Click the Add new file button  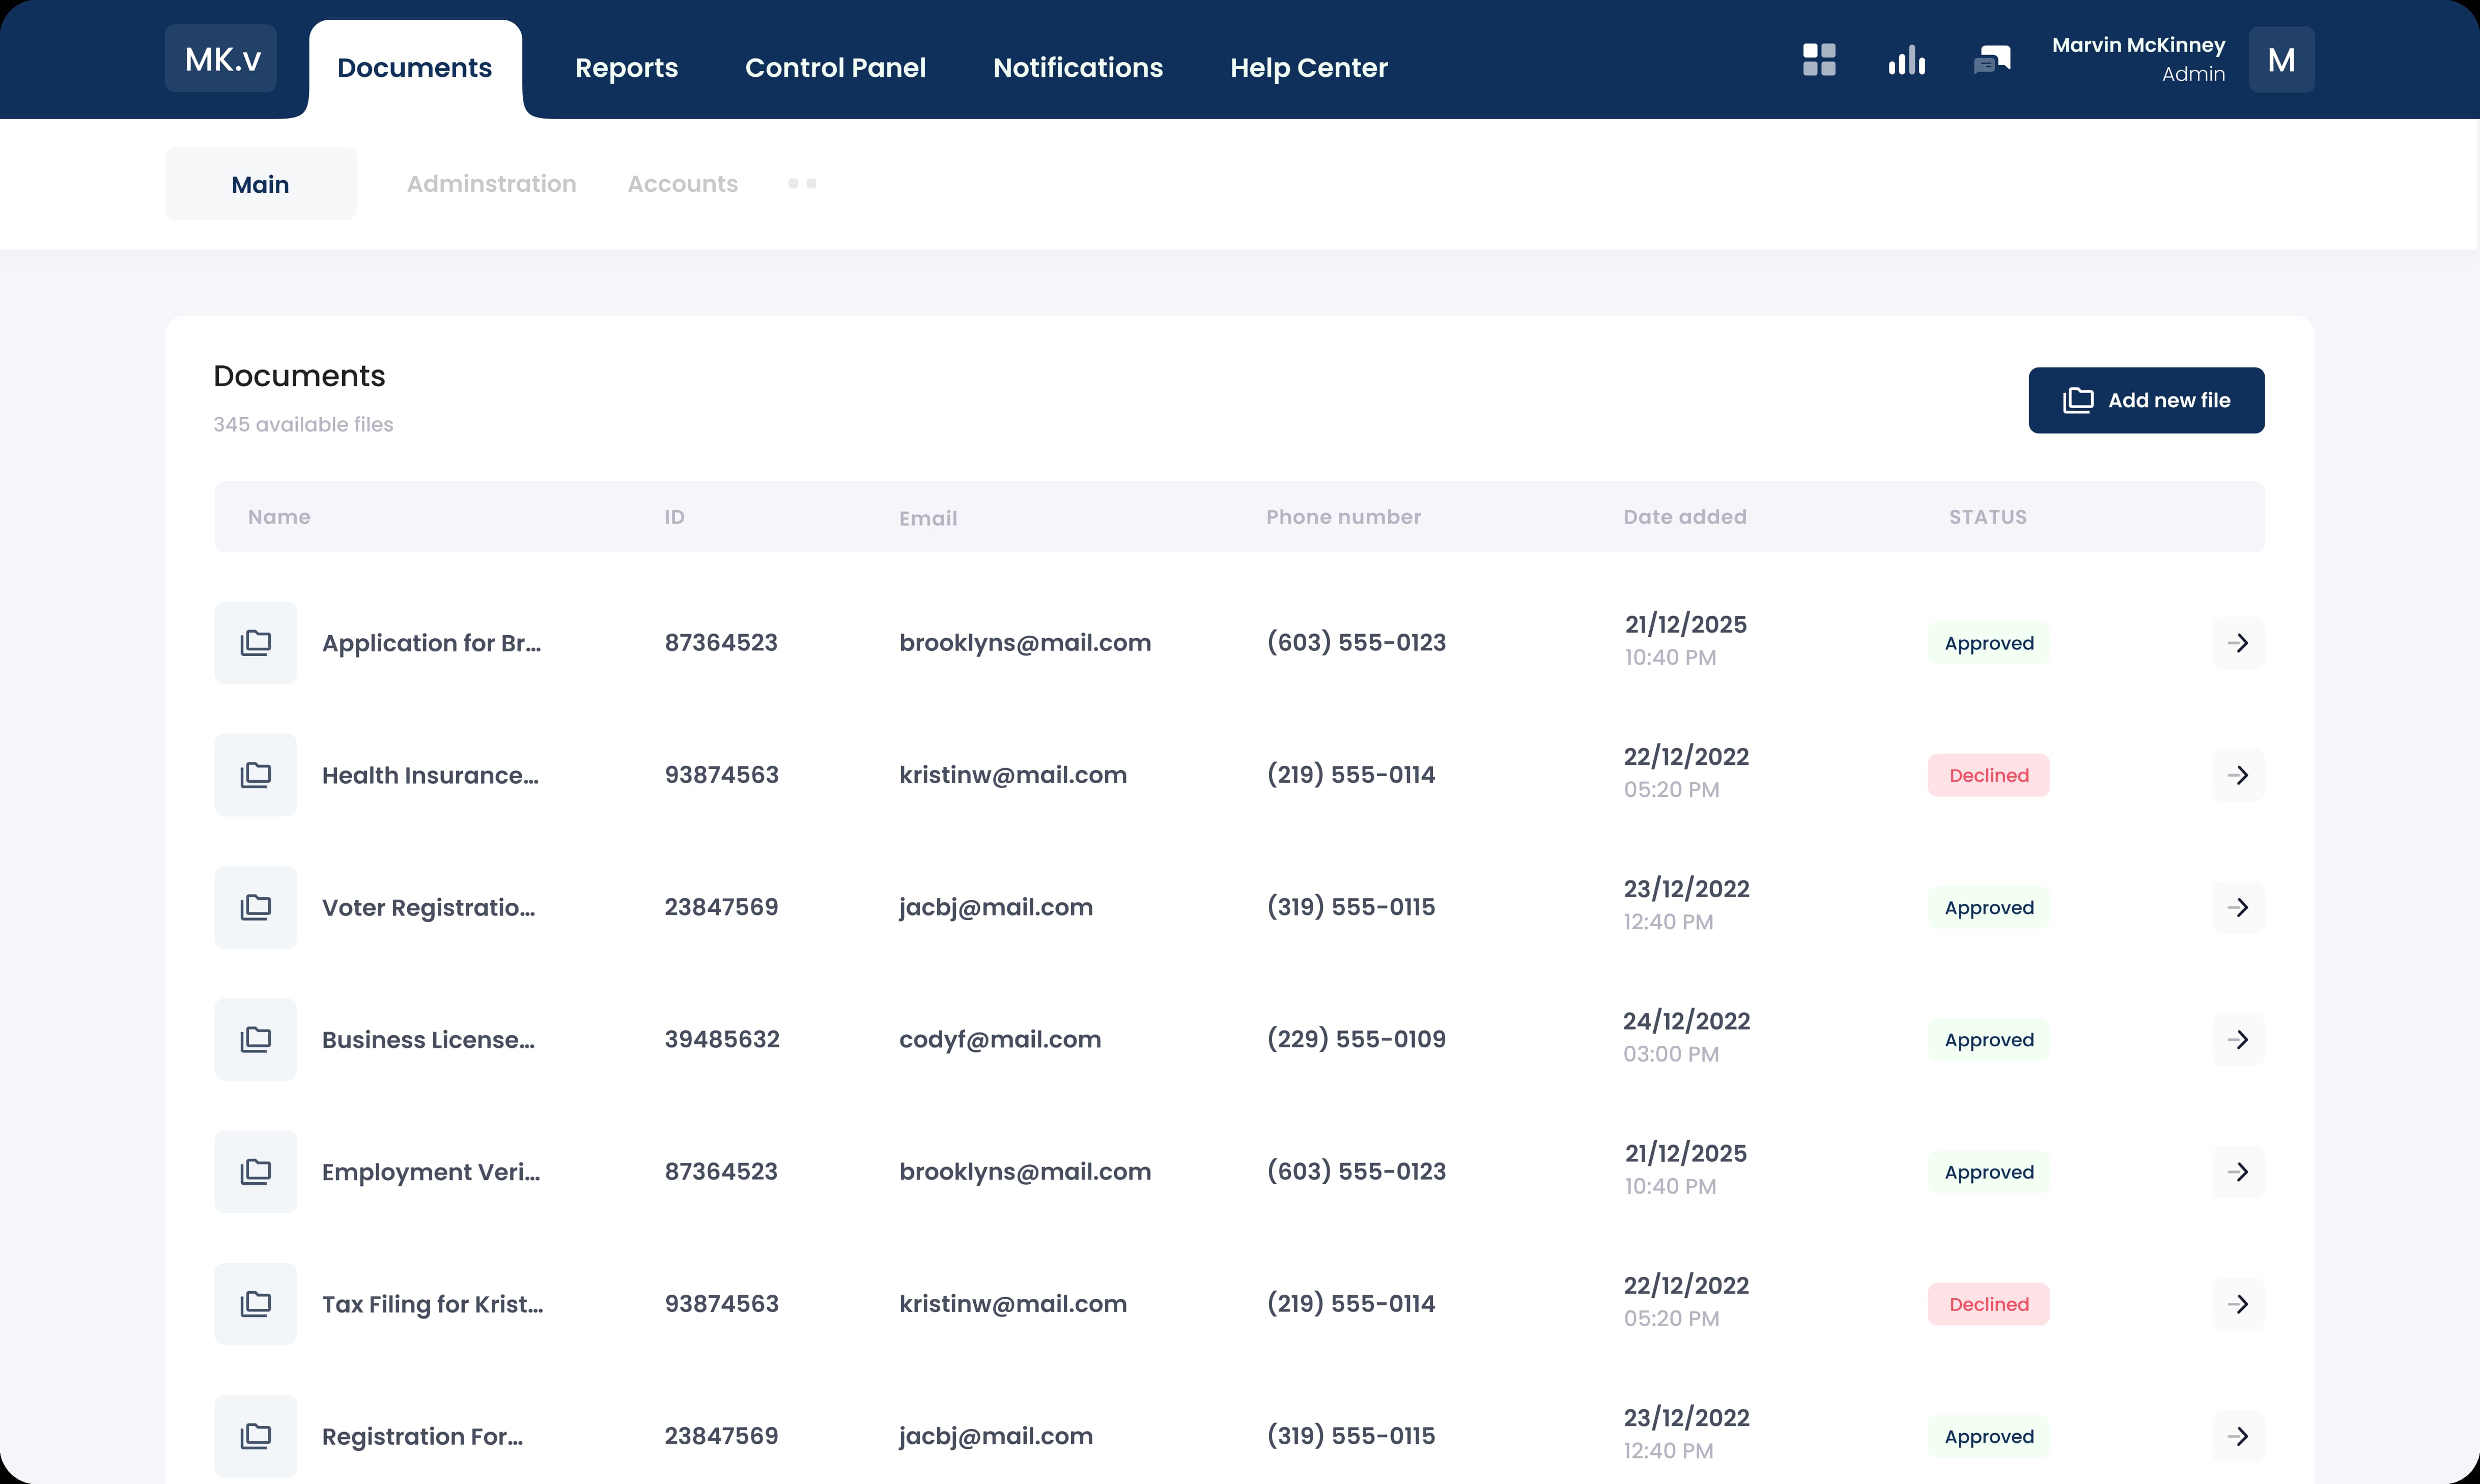[x=2146, y=400]
